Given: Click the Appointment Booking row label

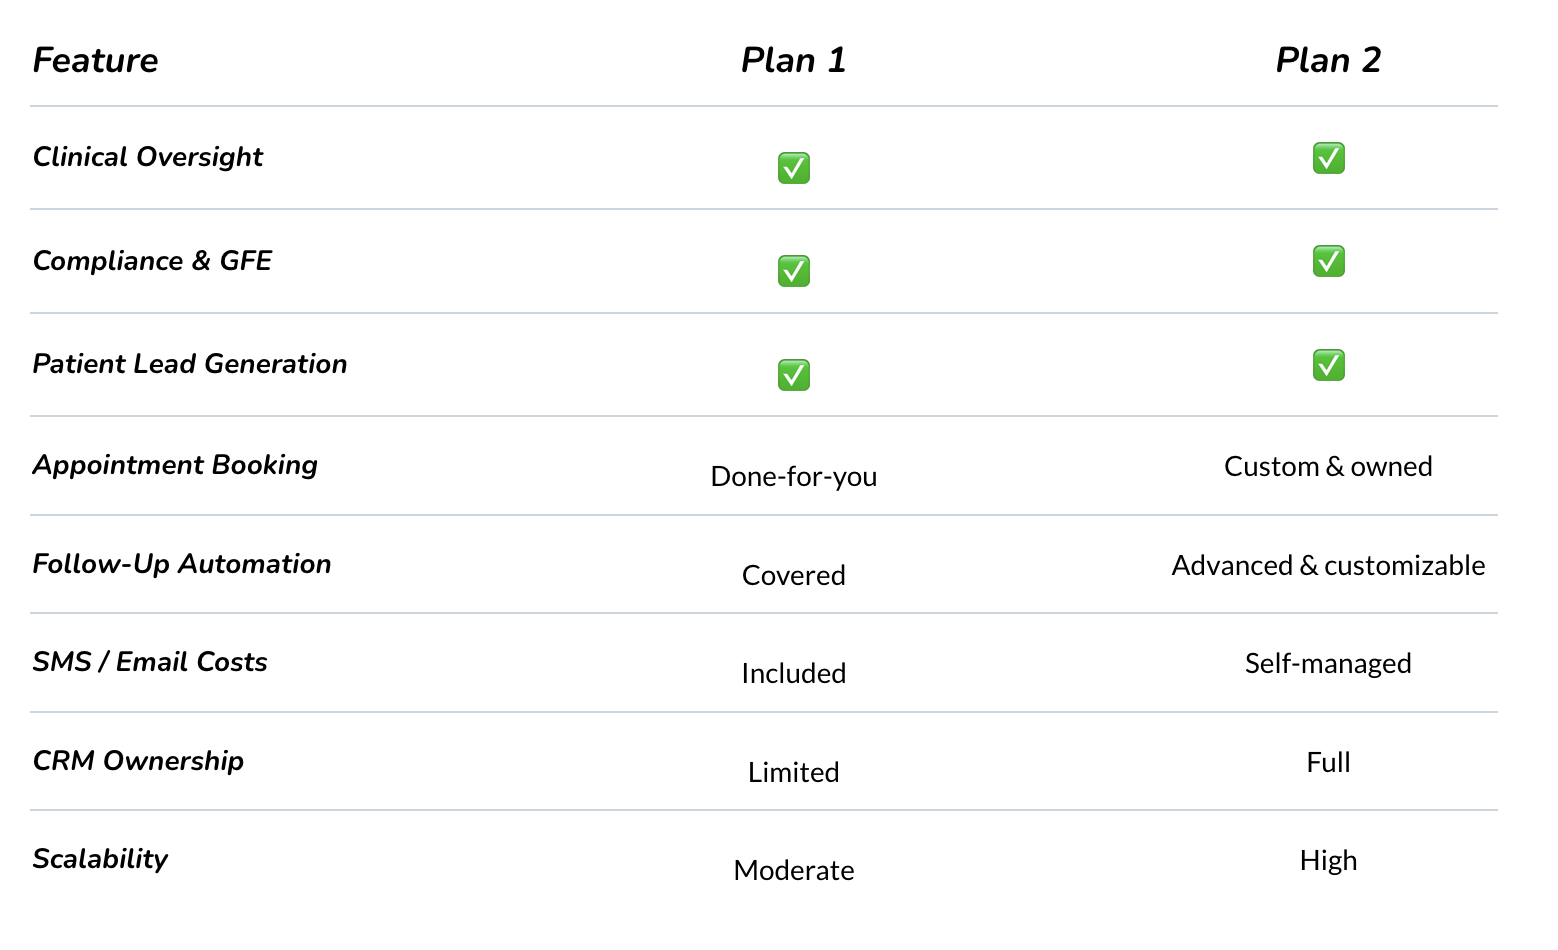Looking at the screenshot, I should [x=175, y=465].
